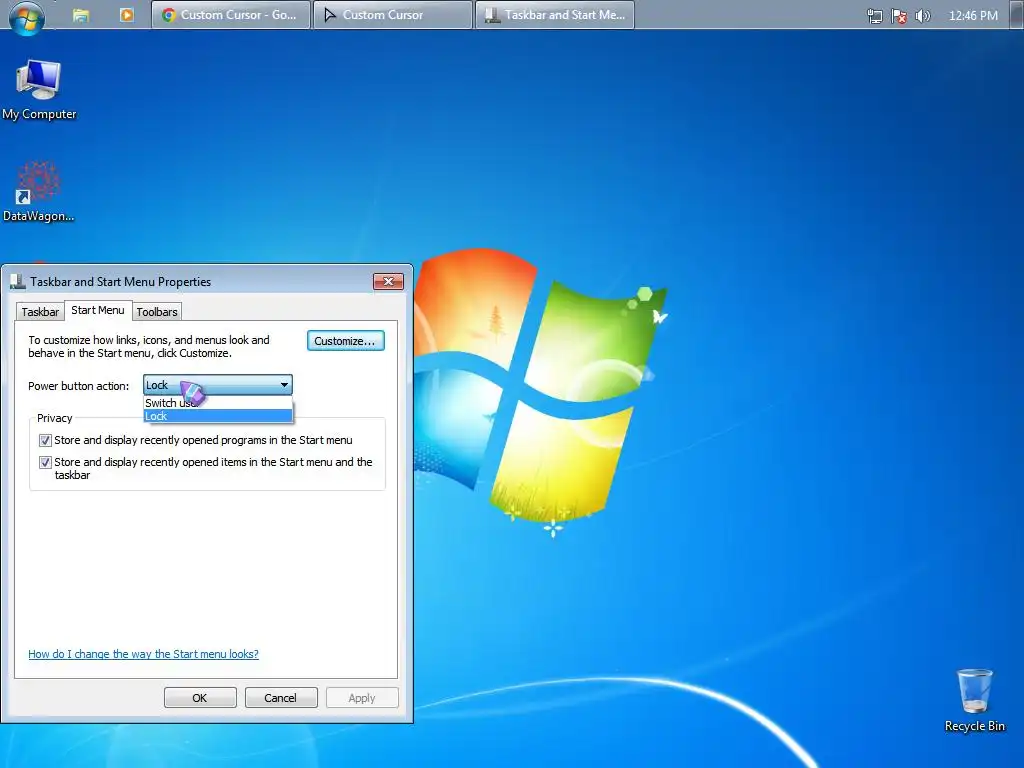
Task: Select My Computer desktop icon
Action: click(39, 90)
